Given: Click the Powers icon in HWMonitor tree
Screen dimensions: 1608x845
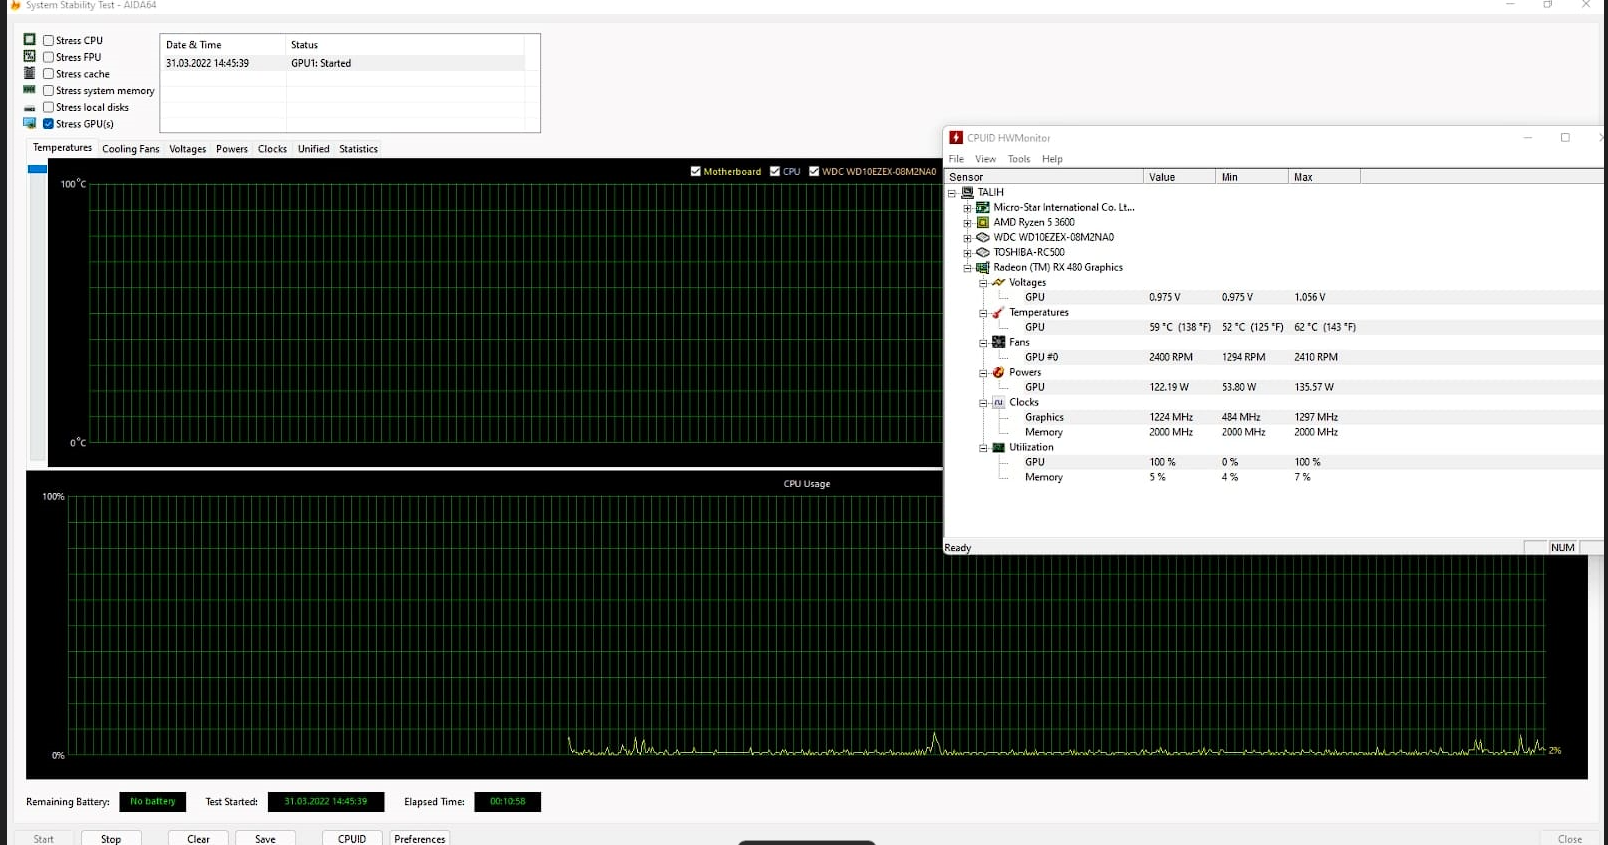Looking at the screenshot, I should (x=998, y=372).
